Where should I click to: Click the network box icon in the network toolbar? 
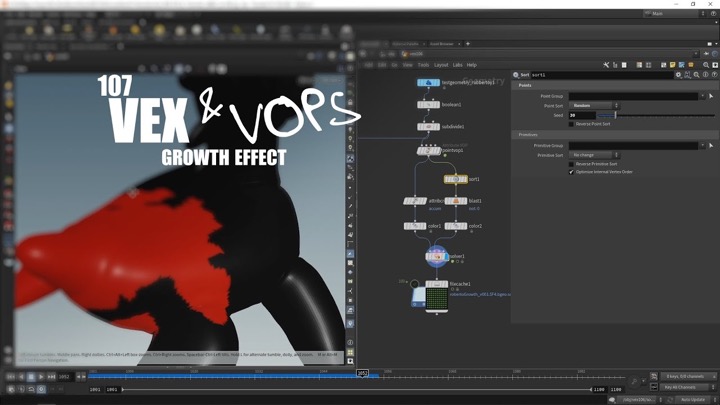[x=664, y=65]
